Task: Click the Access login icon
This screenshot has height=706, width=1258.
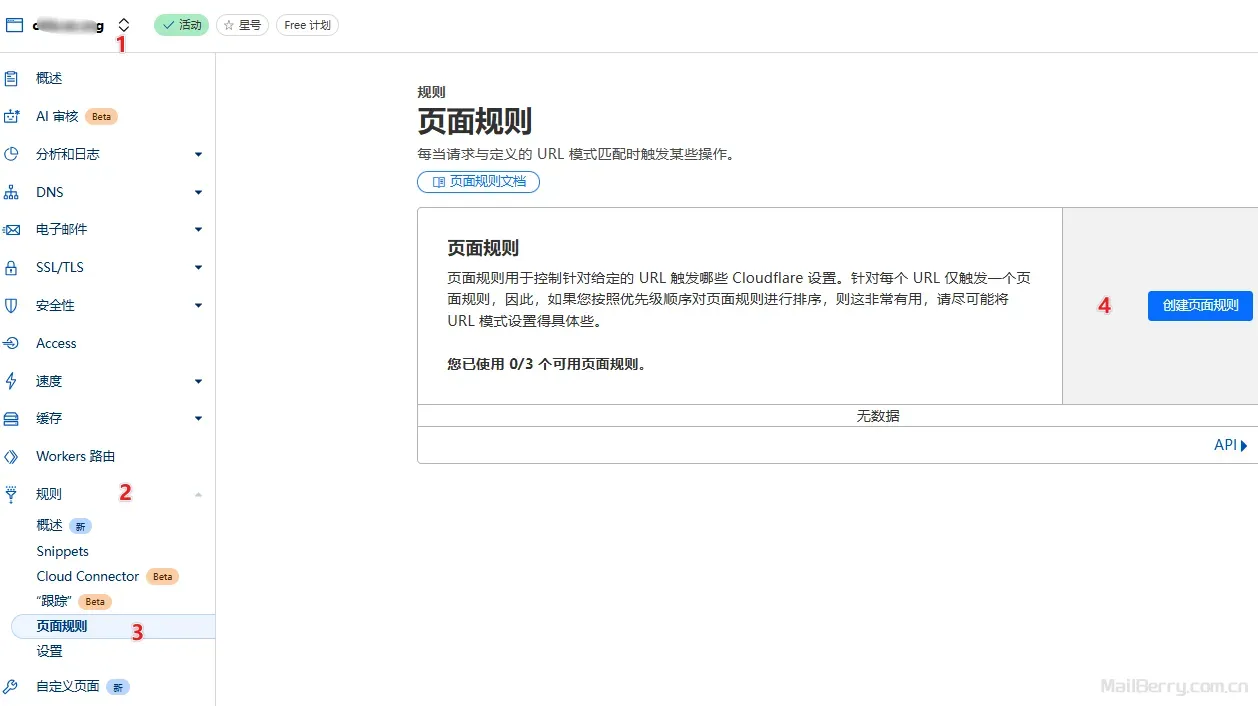Action: coord(12,343)
